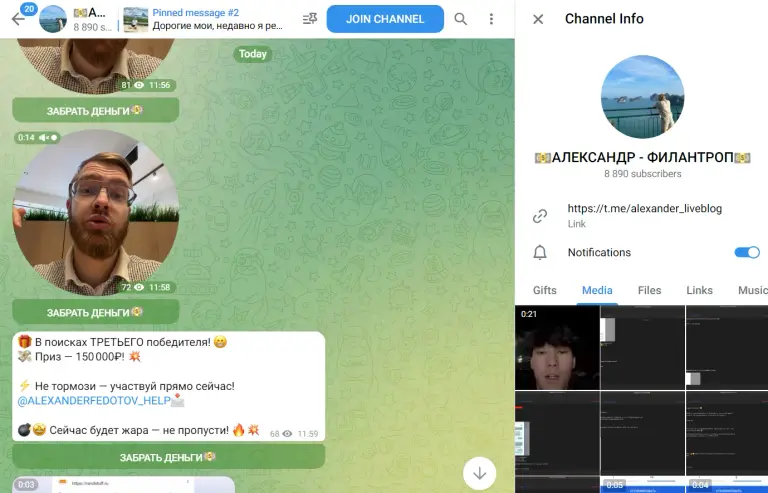Close the Channel Info panel
The width and height of the screenshot is (768, 493).
(538, 19)
